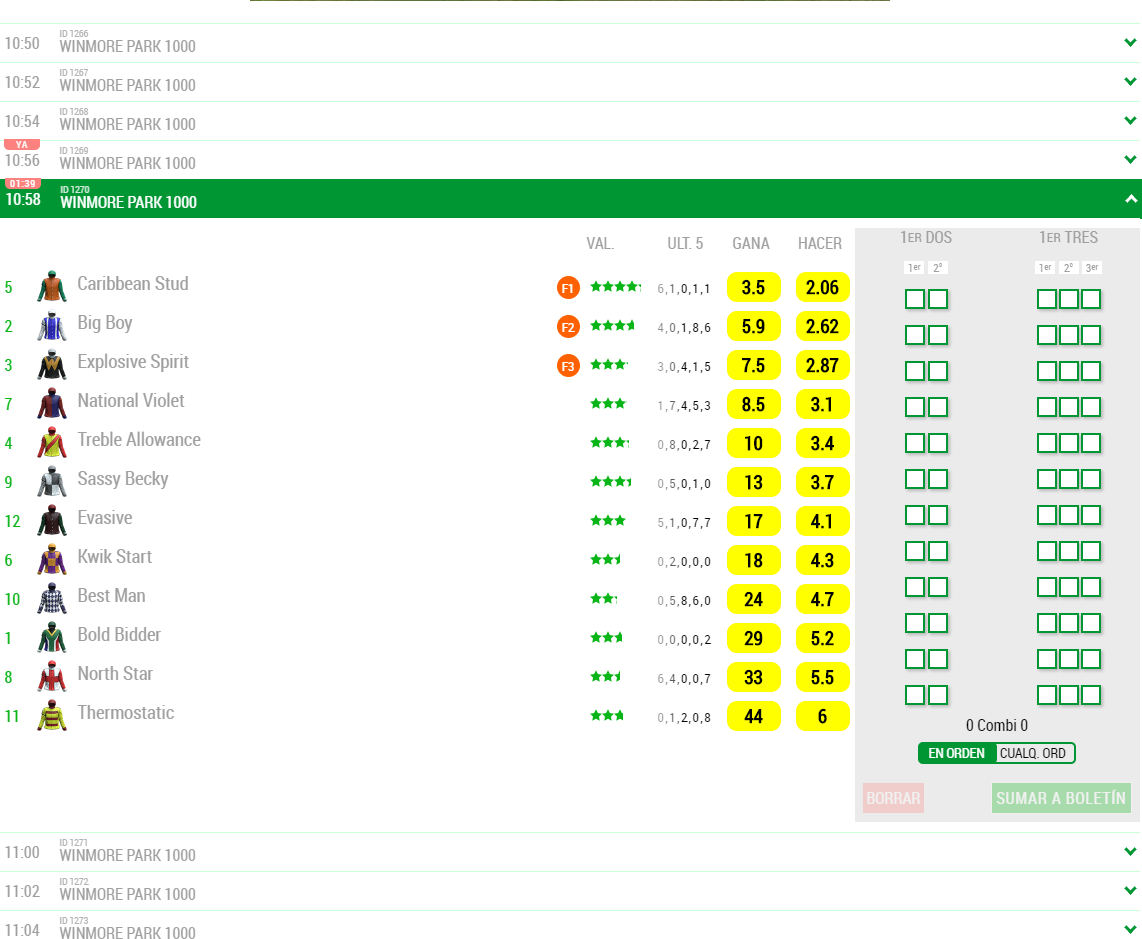Click North Star's jockey silk icon
Viewport: 1142px width, 939px height.
pos(52,675)
